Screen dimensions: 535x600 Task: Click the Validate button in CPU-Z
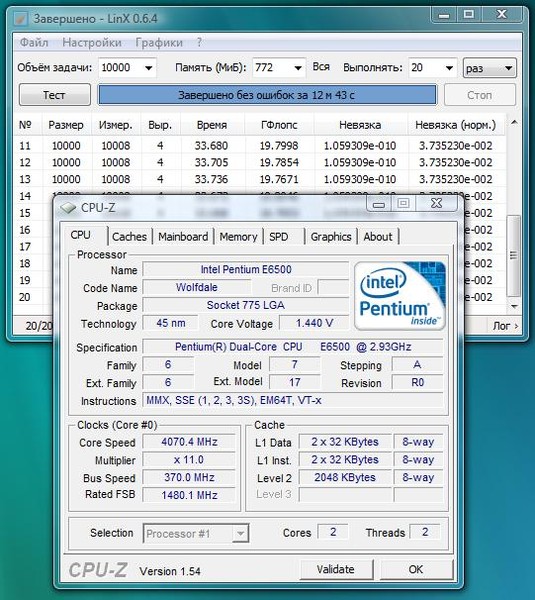tap(336, 569)
